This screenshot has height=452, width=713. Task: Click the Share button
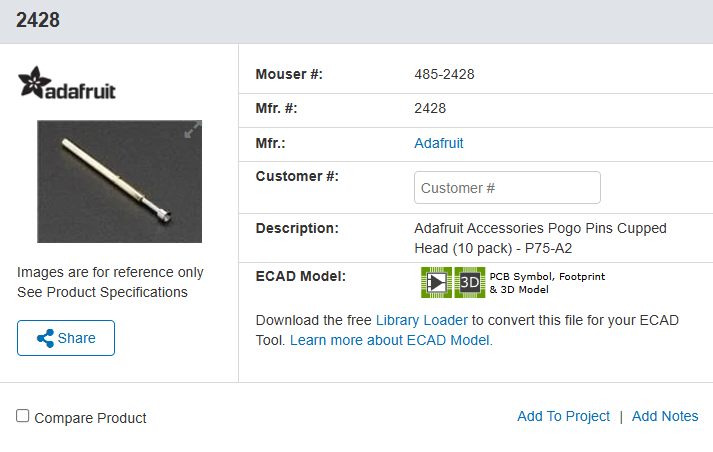pos(66,338)
